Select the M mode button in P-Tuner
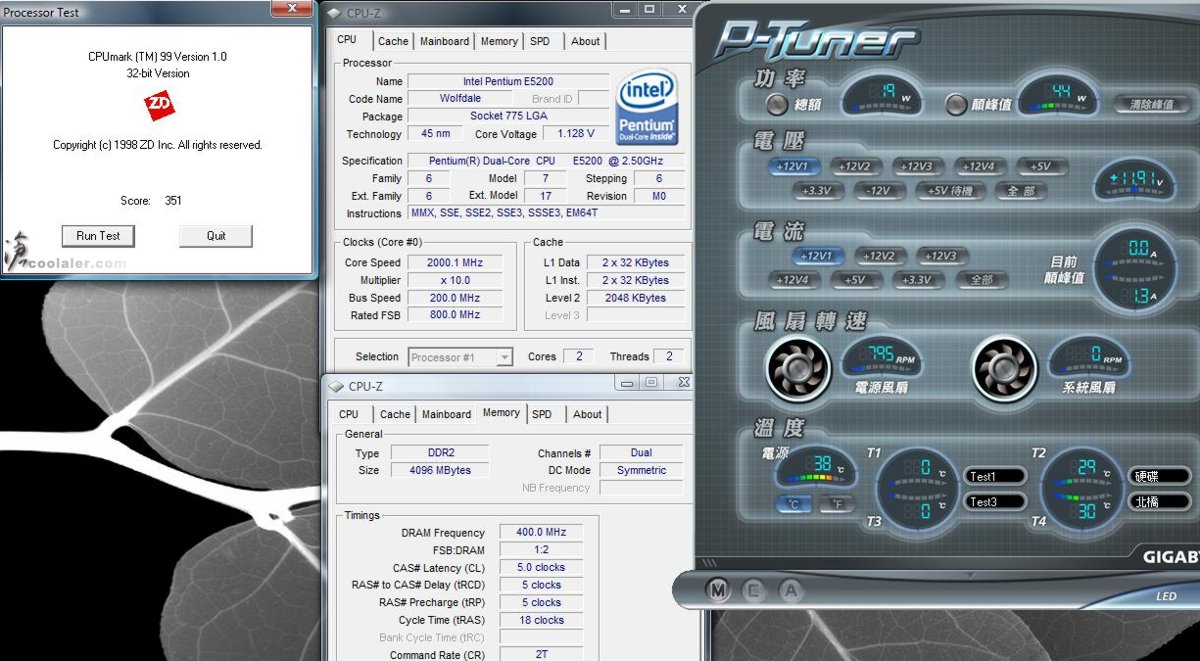Image resolution: width=1200 pixels, height=661 pixels. coord(717,590)
